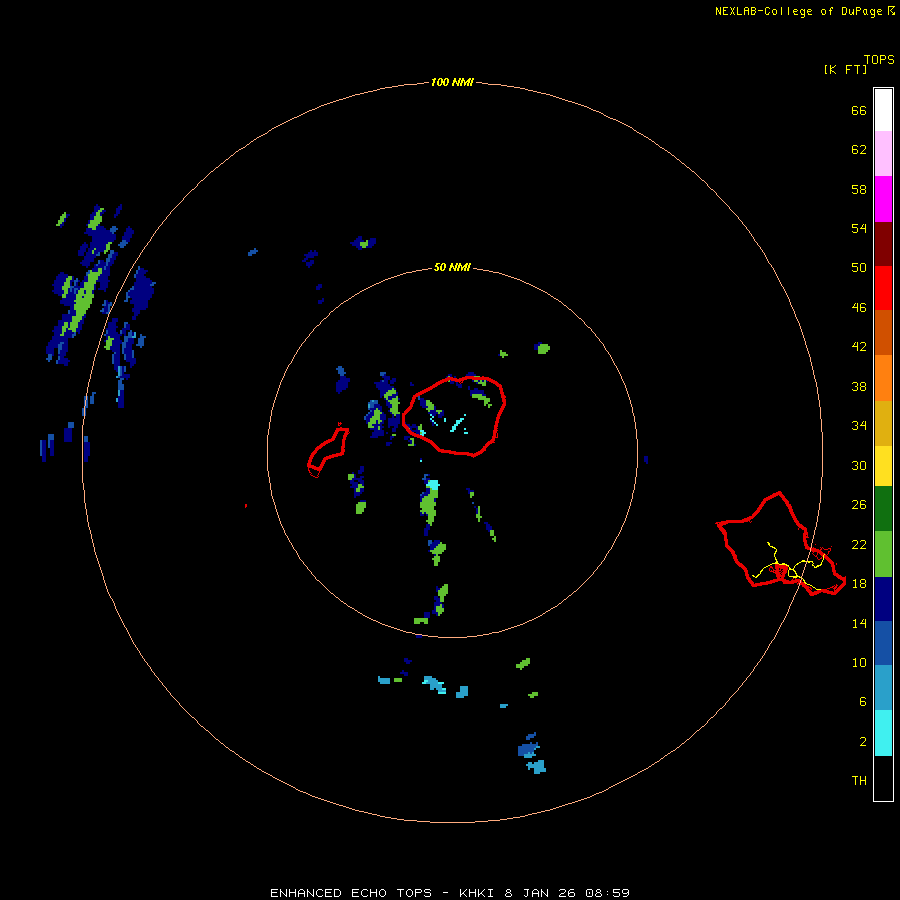Click the gold 34 K FT legend swatch
Image resolution: width=900 pixels, height=900 pixels.
click(x=883, y=423)
